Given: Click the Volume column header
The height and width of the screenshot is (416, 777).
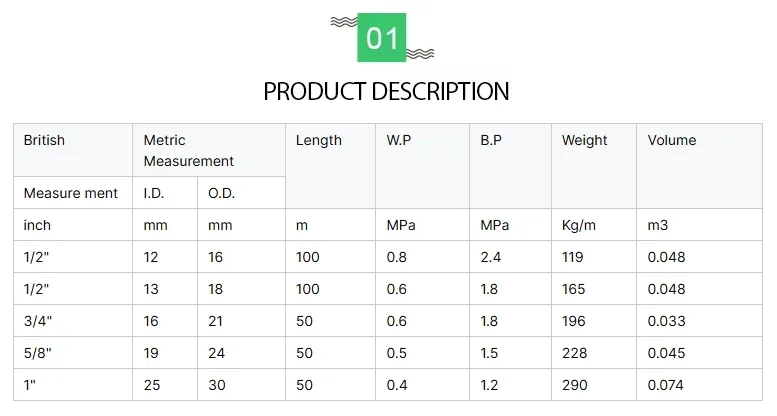Looking at the screenshot, I should (672, 140).
